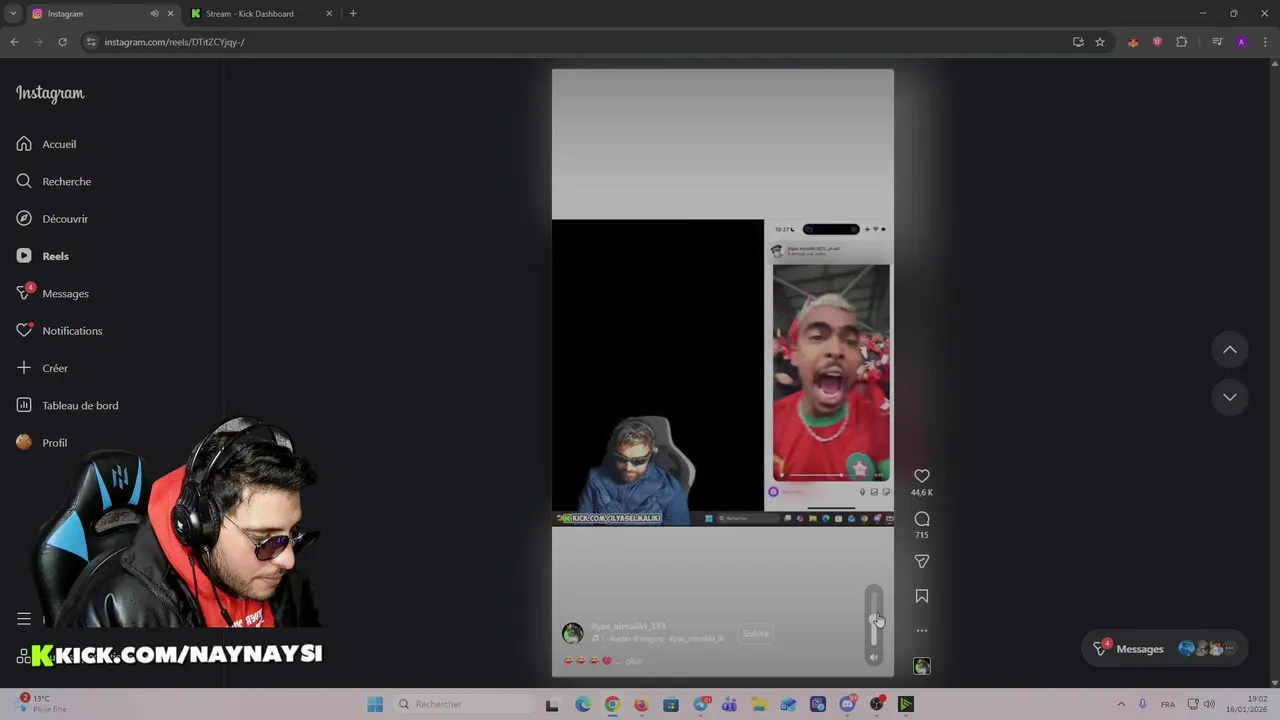Open the Instagram logo home link
This screenshot has height=720, width=1280.
coord(50,93)
